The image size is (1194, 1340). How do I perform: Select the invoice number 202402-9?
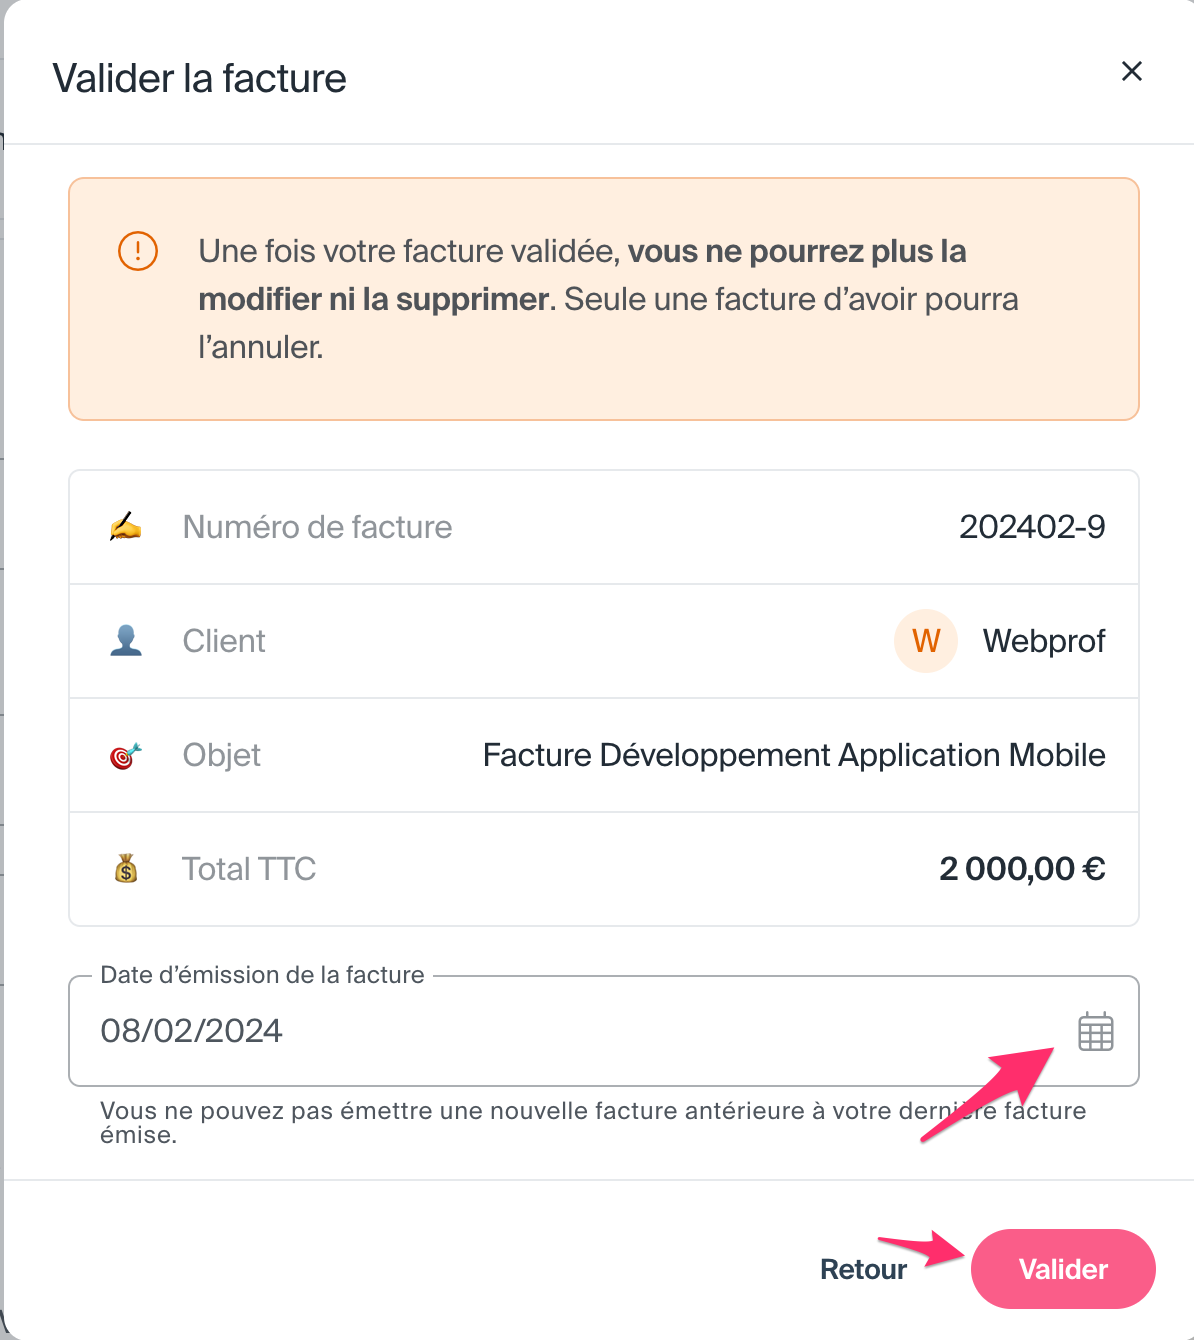[x=1032, y=527]
